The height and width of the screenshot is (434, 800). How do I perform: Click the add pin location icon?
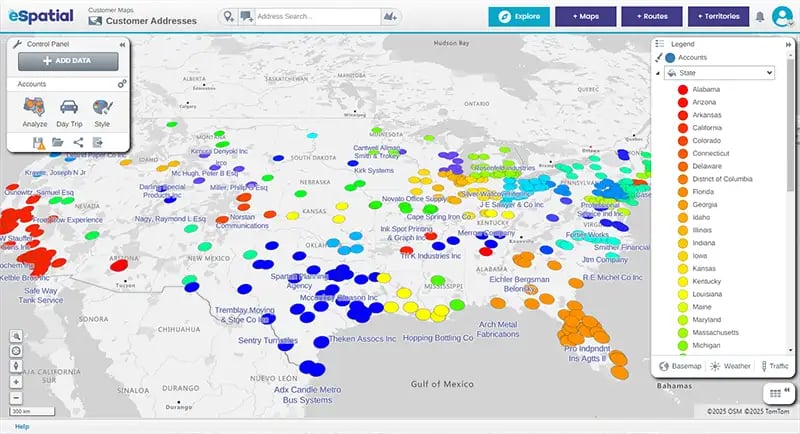[229, 16]
